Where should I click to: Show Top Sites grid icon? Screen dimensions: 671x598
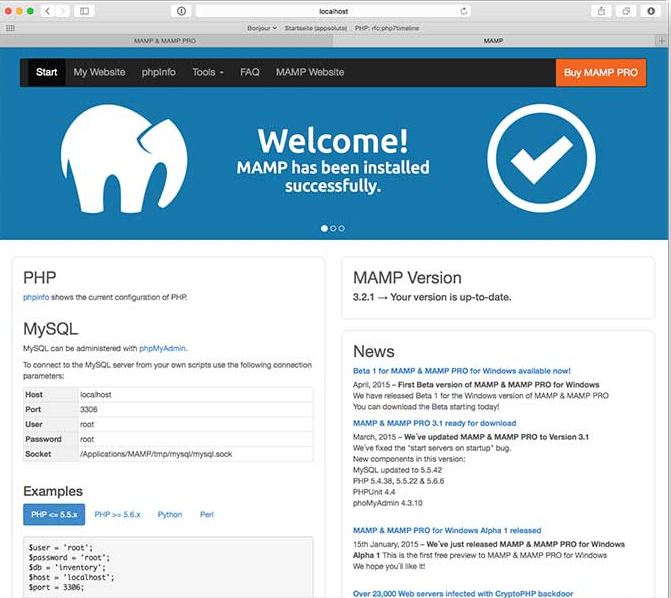pos(10,28)
